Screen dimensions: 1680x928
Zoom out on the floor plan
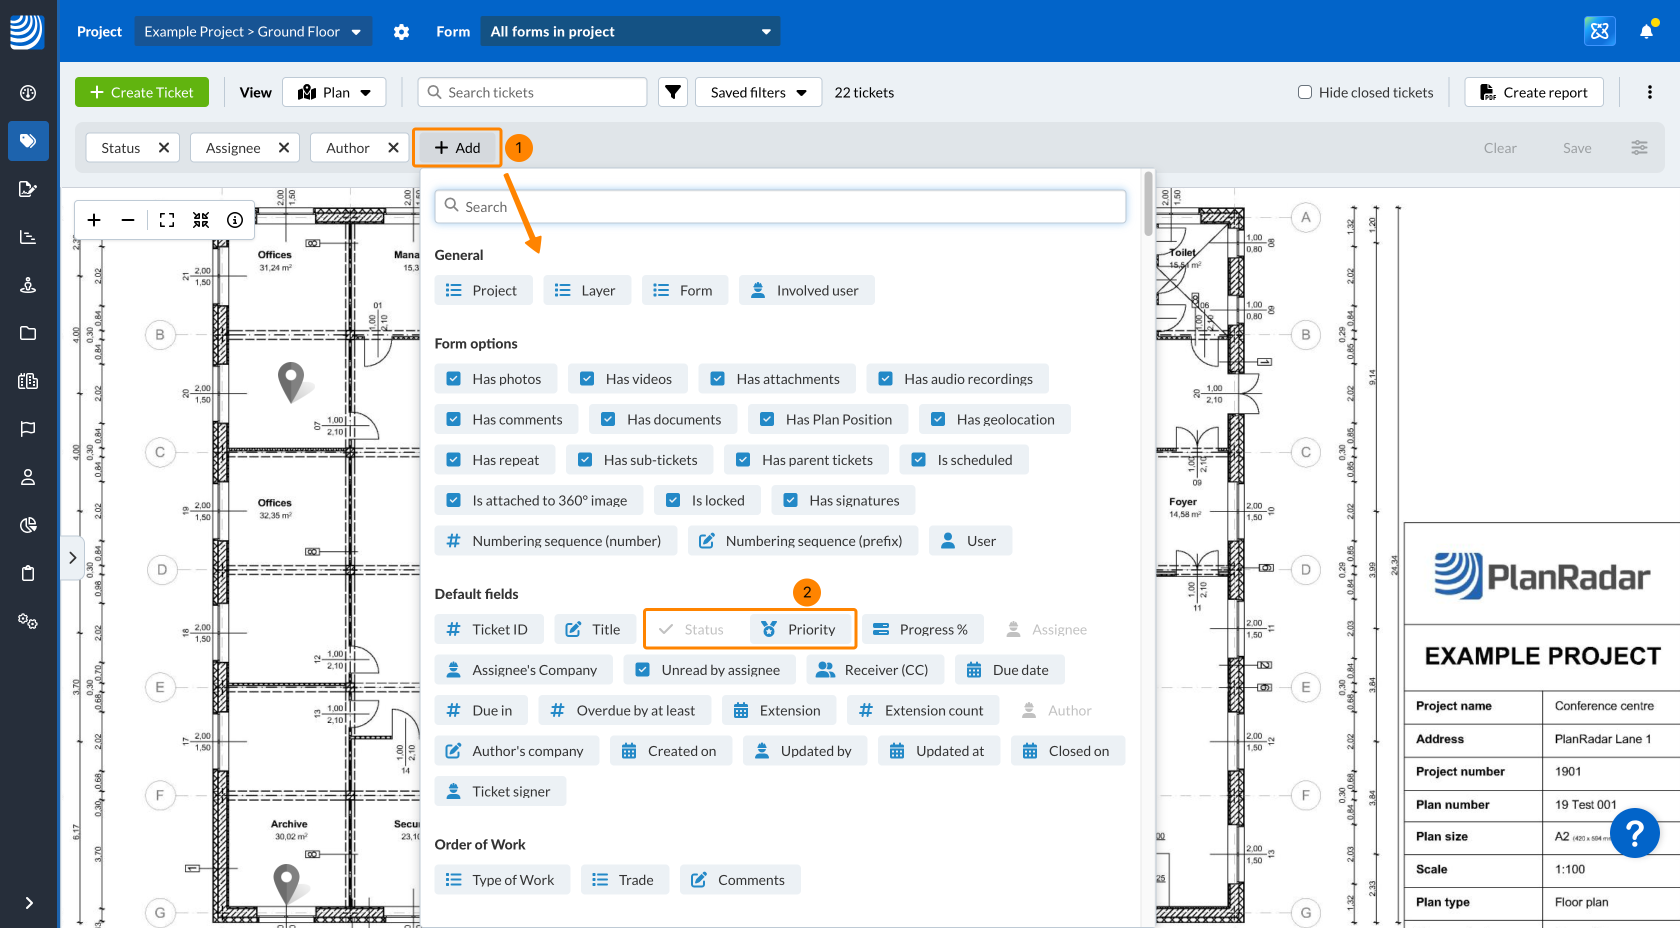[128, 220]
